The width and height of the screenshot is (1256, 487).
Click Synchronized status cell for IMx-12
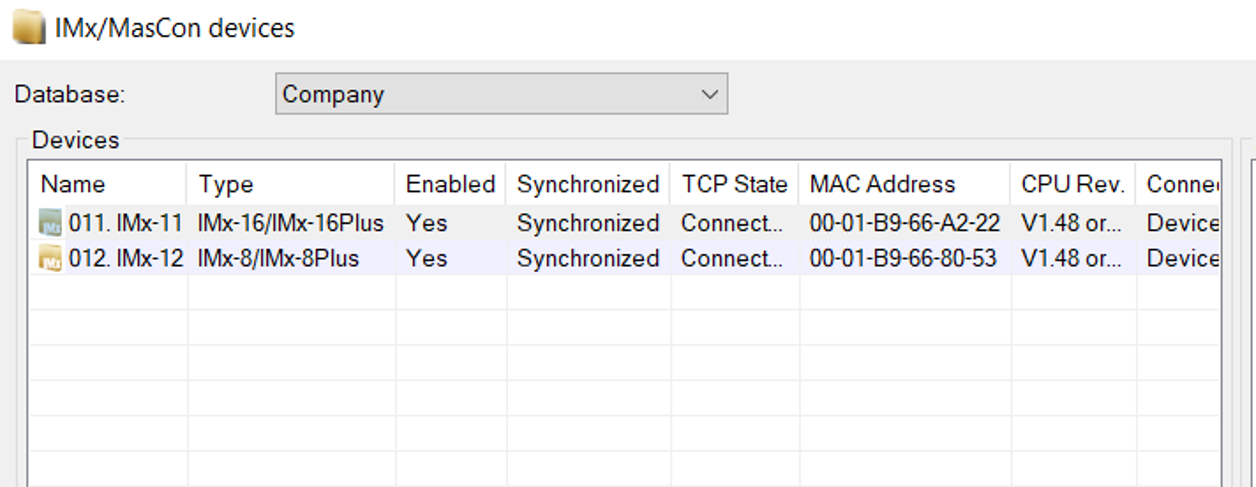click(588, 259)
